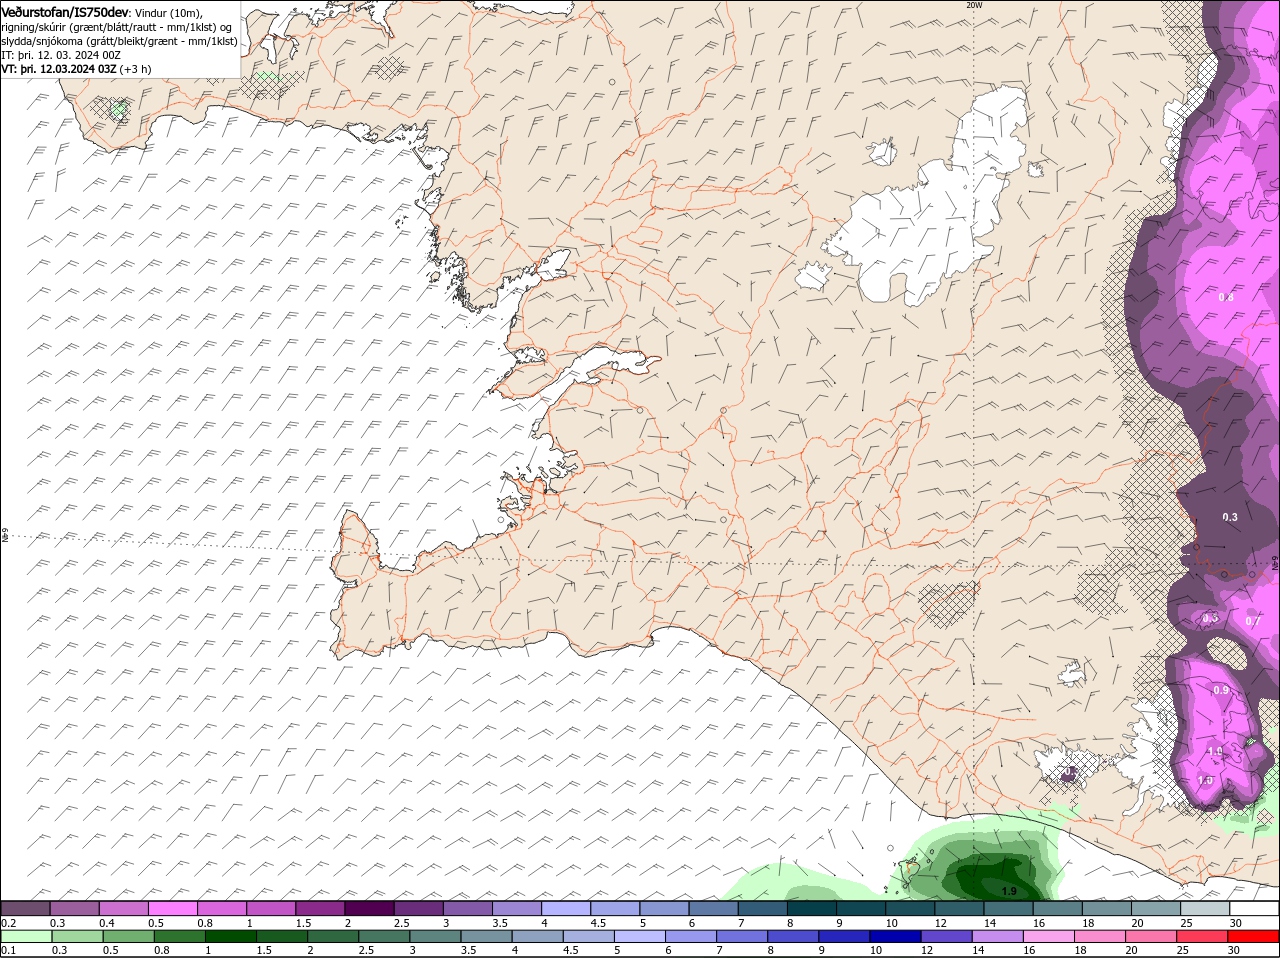Click the 0.9 snowfall value on the map
Viewport: 1280px width, 958px height.
[x=1221, y=690]
